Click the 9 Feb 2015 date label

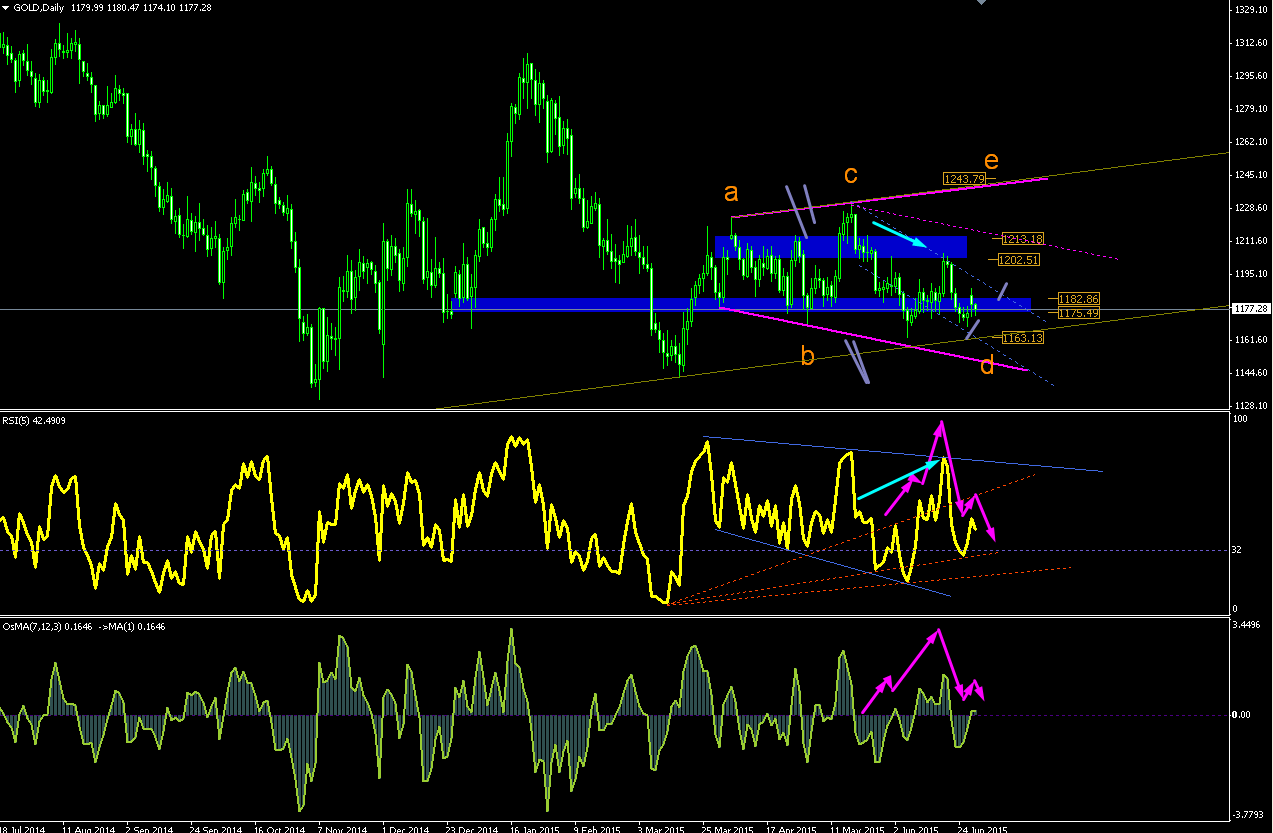[598, 828]
